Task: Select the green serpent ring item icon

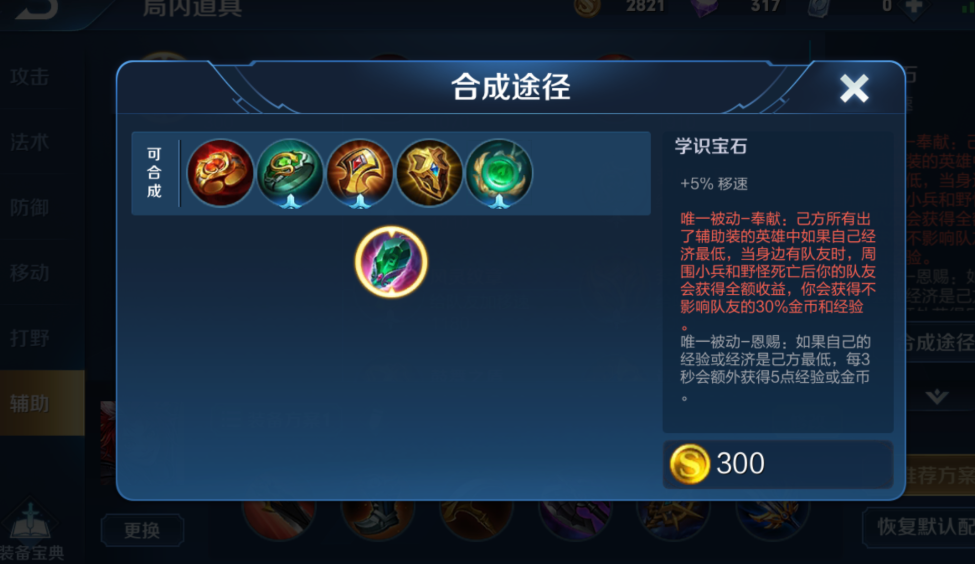Action: pos(290,173)
